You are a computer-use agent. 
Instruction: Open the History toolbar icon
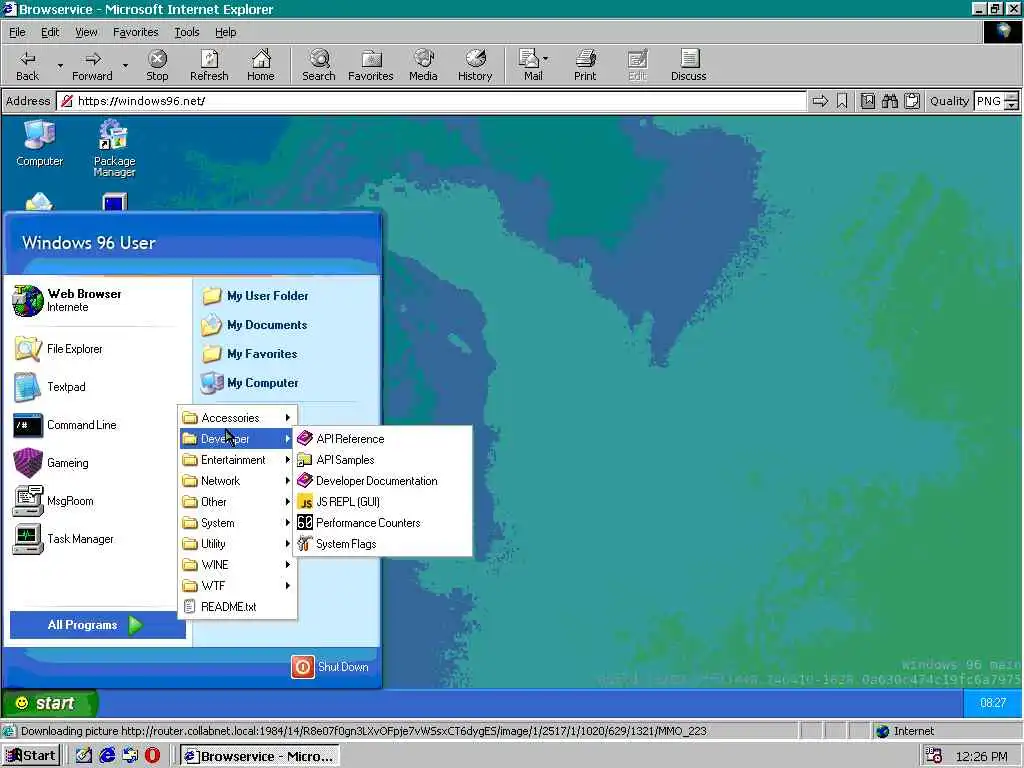tap(475, 65)
